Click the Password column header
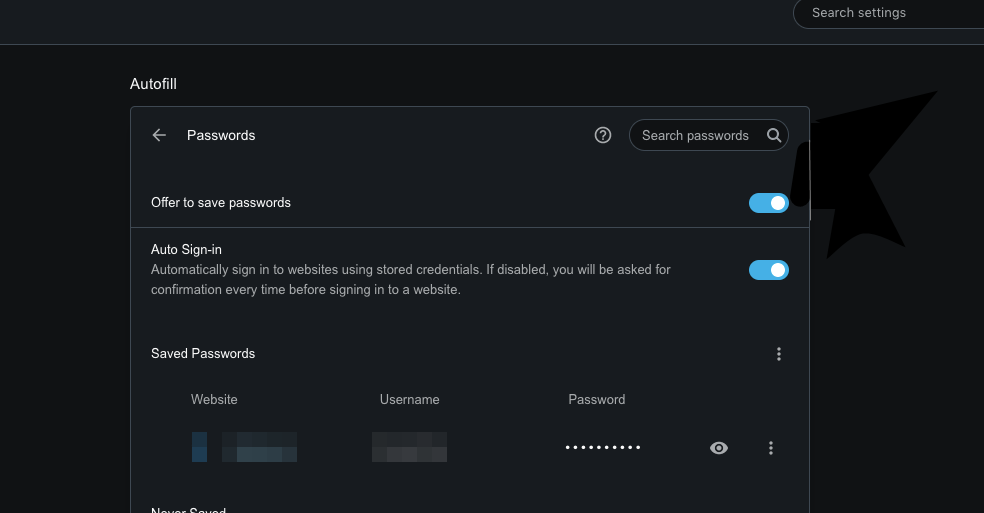This screenshot has height=513, width=984. 596,399
